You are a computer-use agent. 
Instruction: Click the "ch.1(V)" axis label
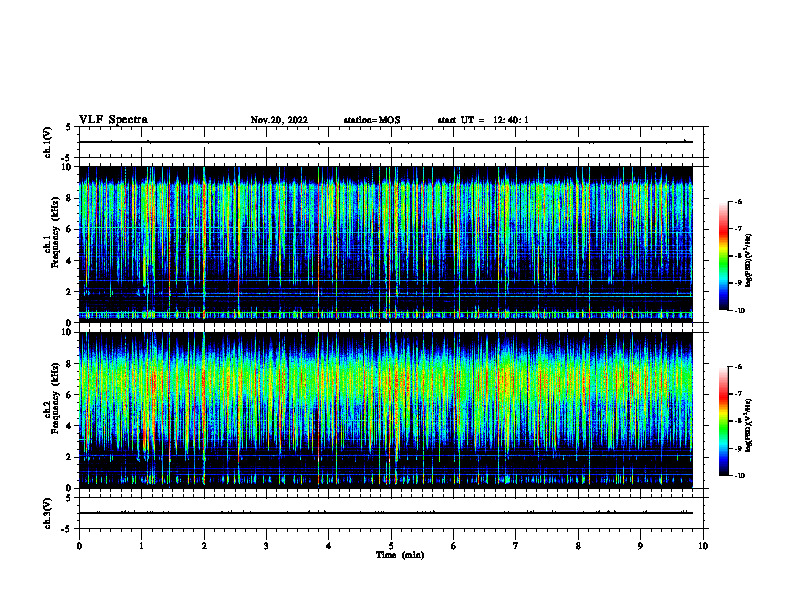[47, 142]
